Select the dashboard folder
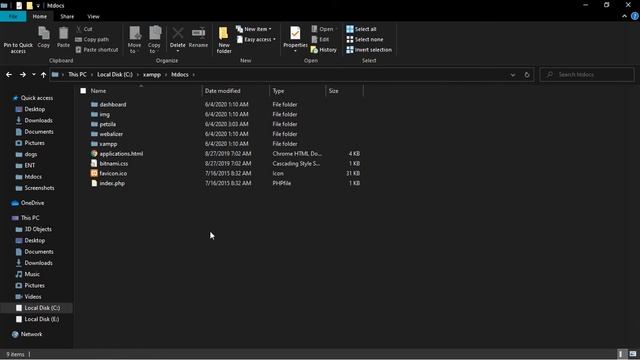This screenshot has width=640, height=360. pyautogui.click(x=113, y=104)
